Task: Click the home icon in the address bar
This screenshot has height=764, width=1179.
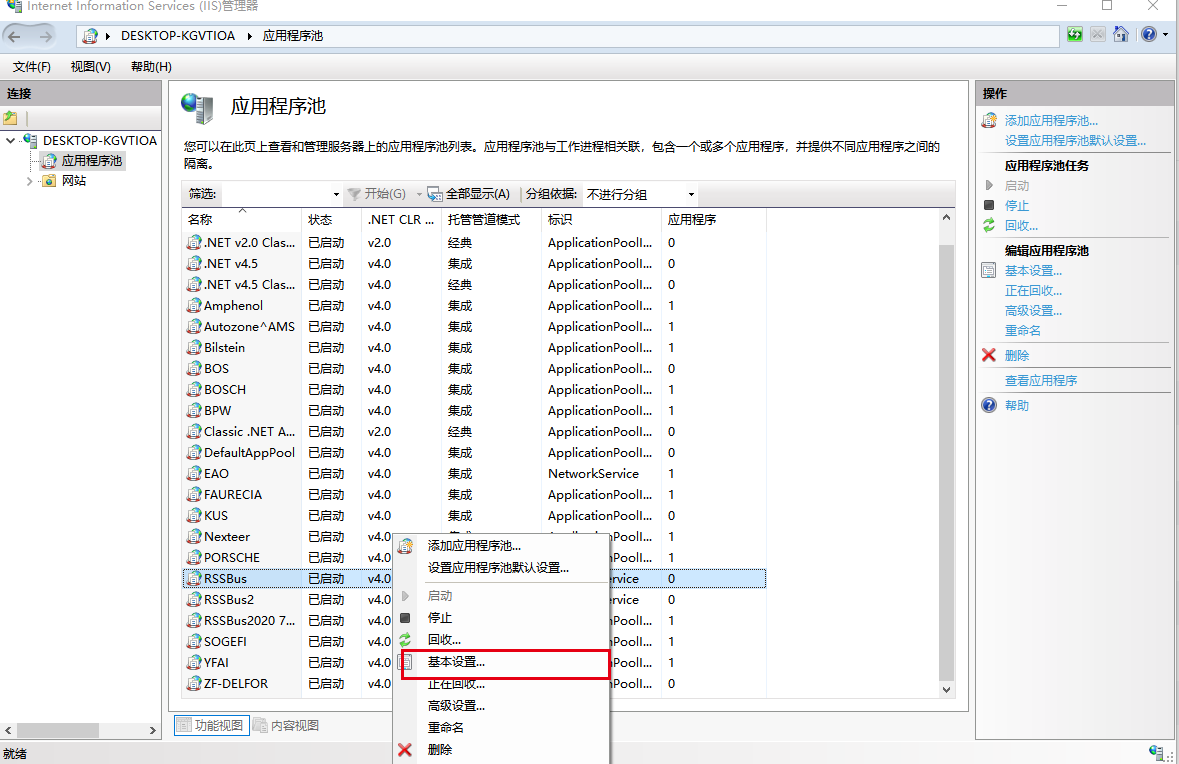Action: [x=1119, y=34]
